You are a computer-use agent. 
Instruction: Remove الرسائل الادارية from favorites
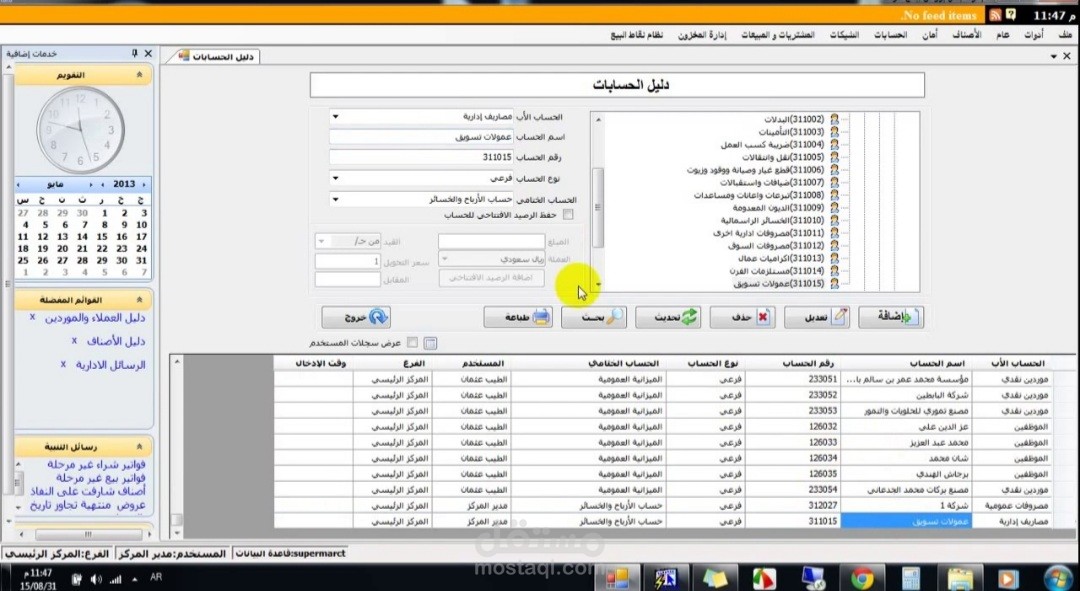pyautogui.click(x=63, y=364)
